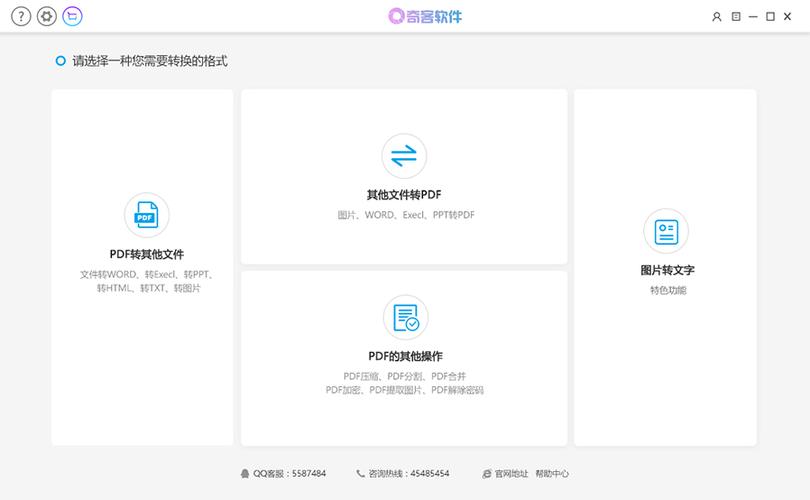Click the image-to-text ID card icon
Image resolution: width=810 pixels, height=500 pixels.
(x=666, y=231)
